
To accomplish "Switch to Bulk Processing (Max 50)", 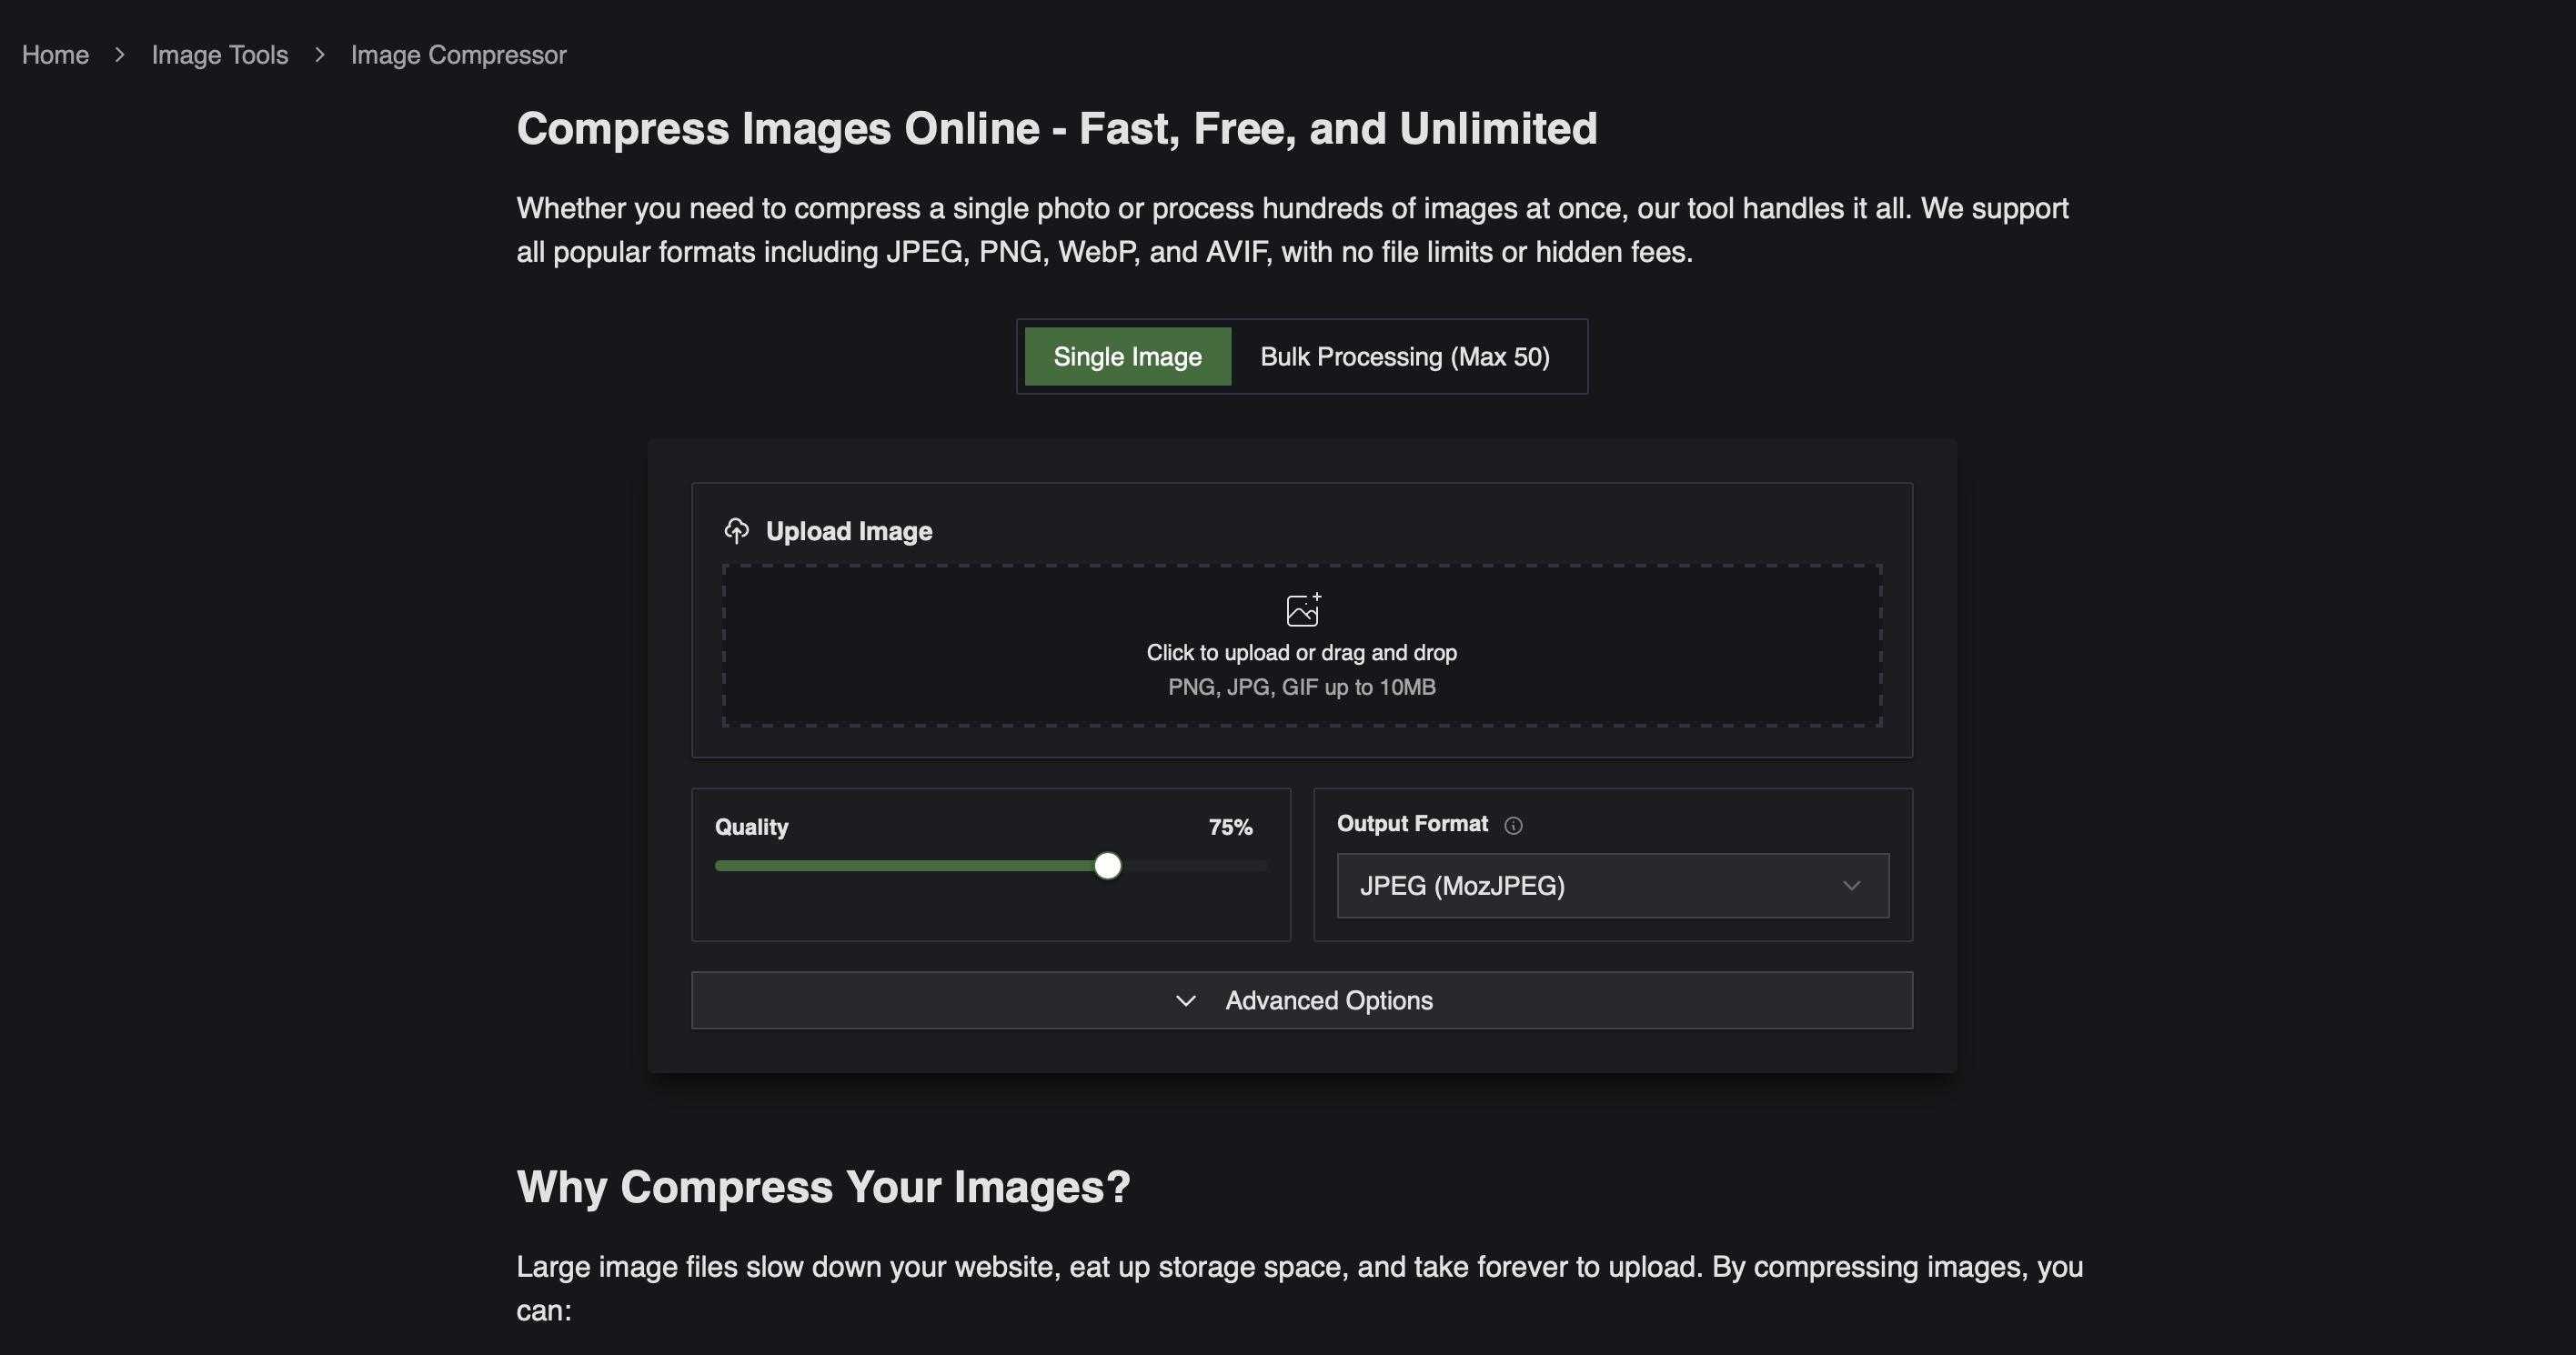I will pyautogui.click(x=1404, y=357).
